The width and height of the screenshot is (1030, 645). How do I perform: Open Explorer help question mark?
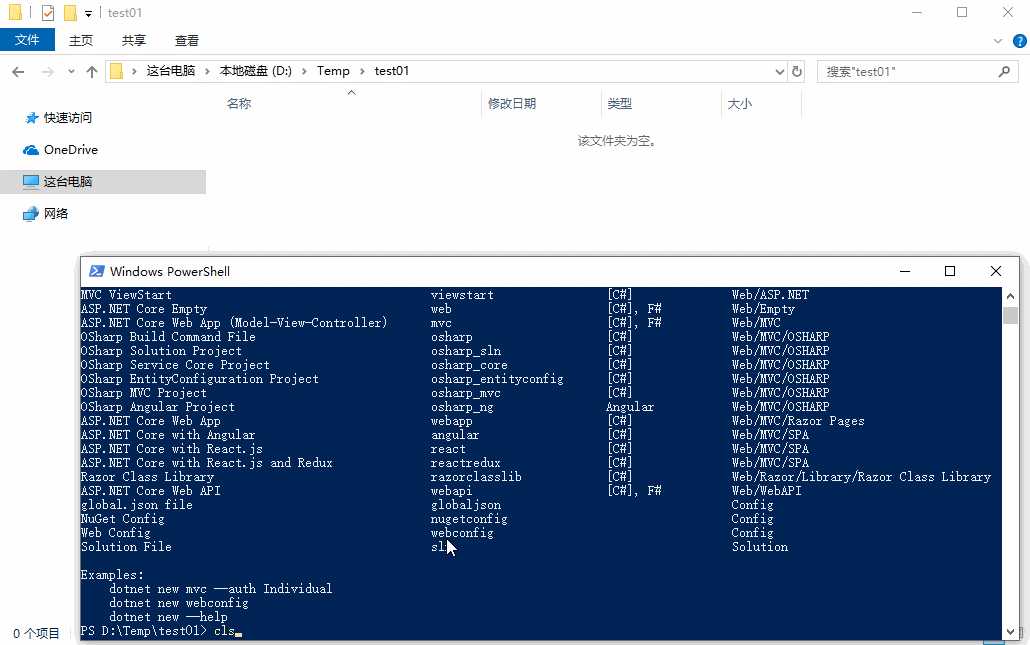[x=1019, y=41]
